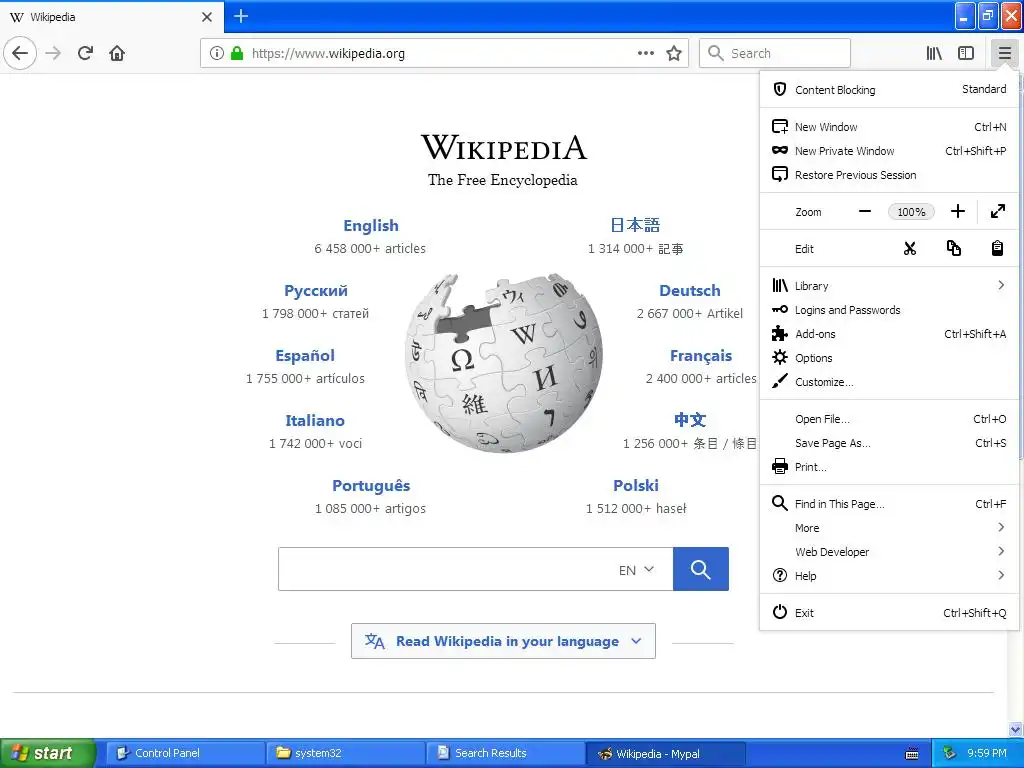Open the English Wikipedia link
1024x768 pixels.
370,225
